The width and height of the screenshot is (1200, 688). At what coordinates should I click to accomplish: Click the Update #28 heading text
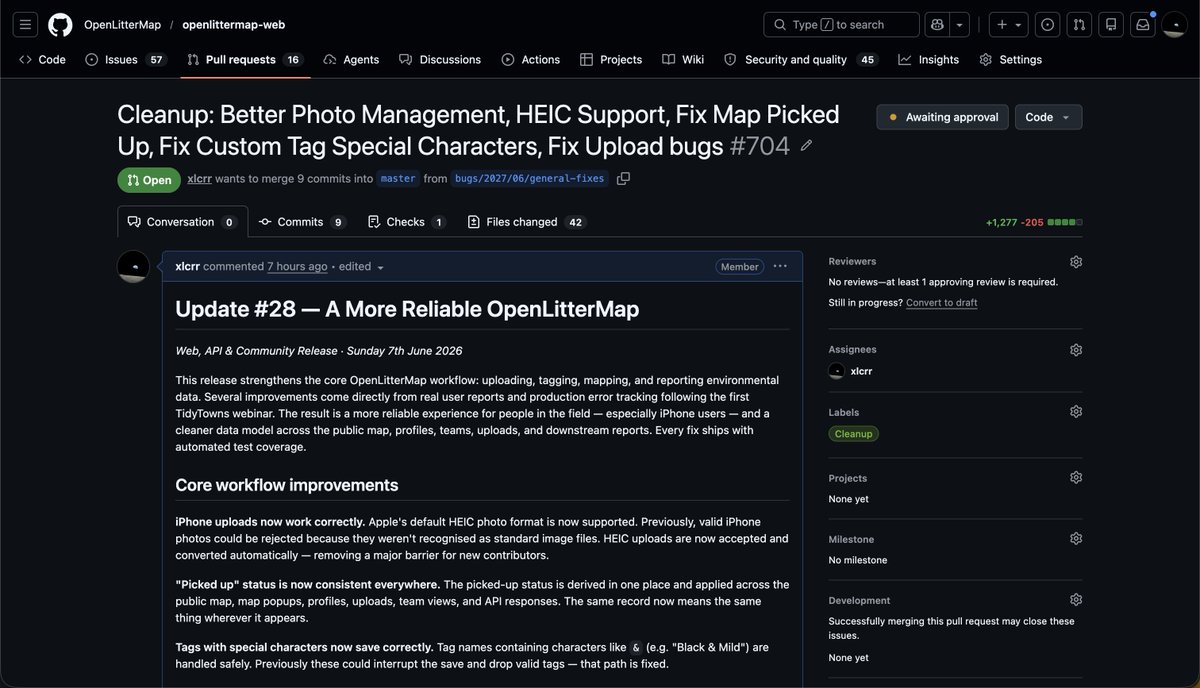click(407, 309)
